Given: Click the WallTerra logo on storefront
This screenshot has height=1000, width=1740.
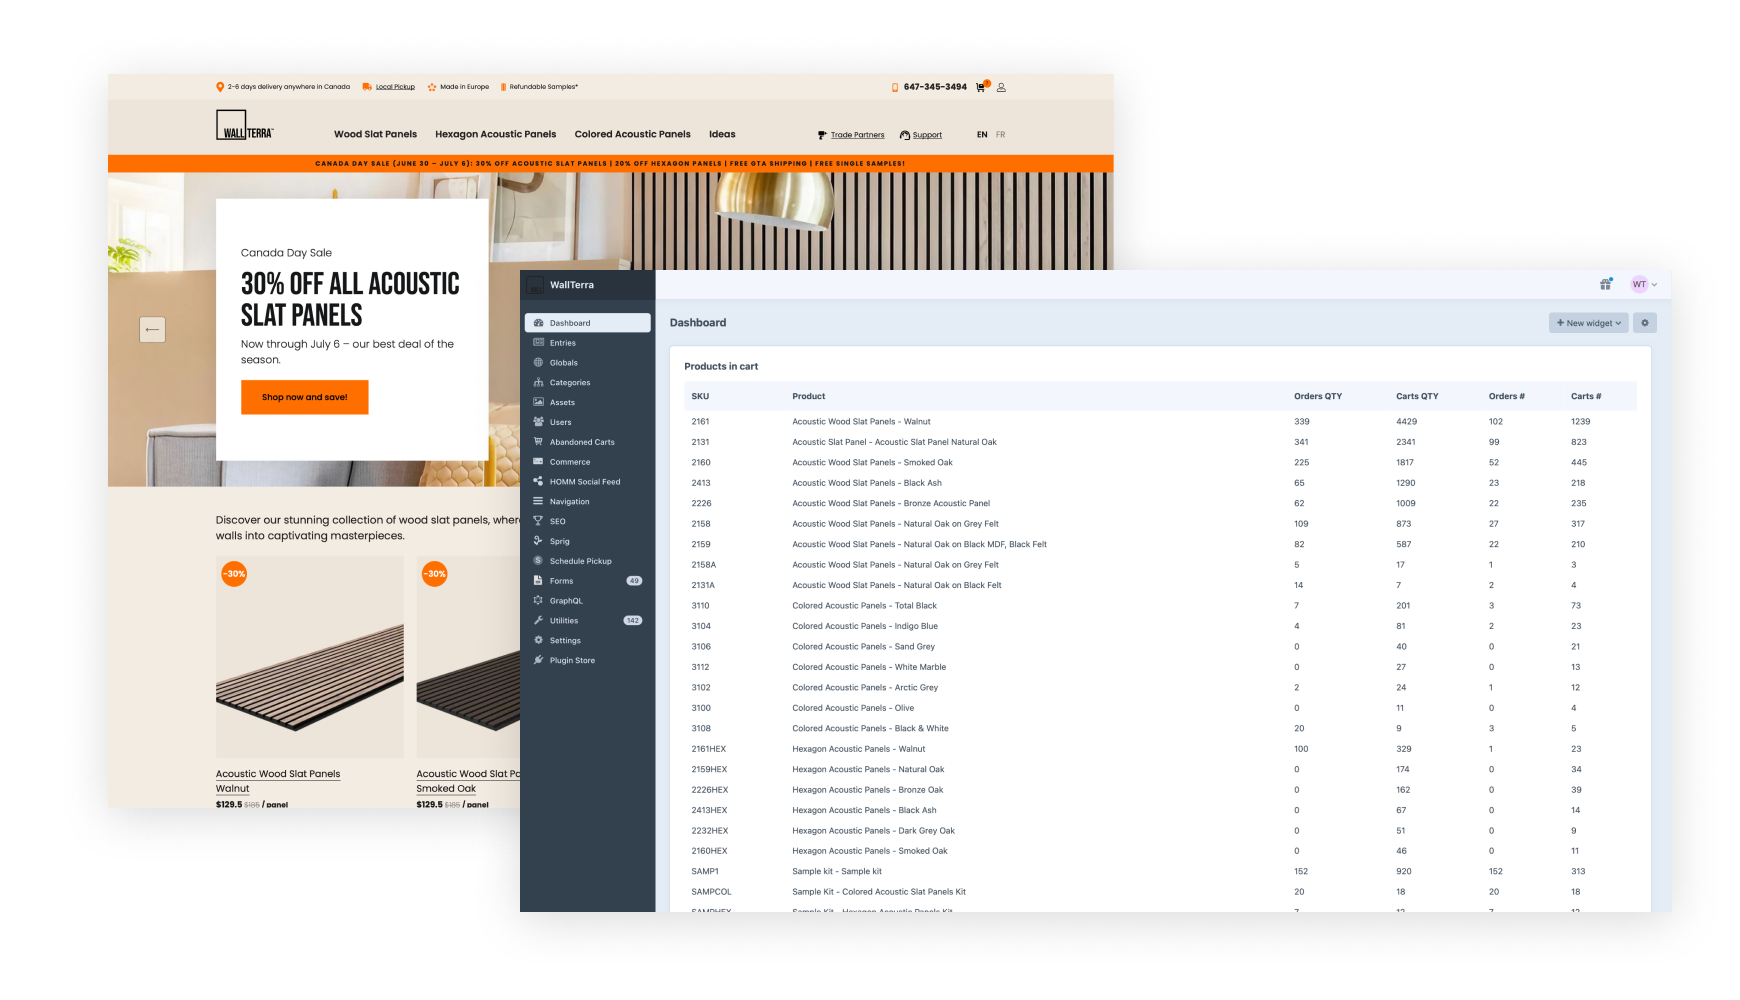Looking at the screenshot, I should click(x=245, y=125).
